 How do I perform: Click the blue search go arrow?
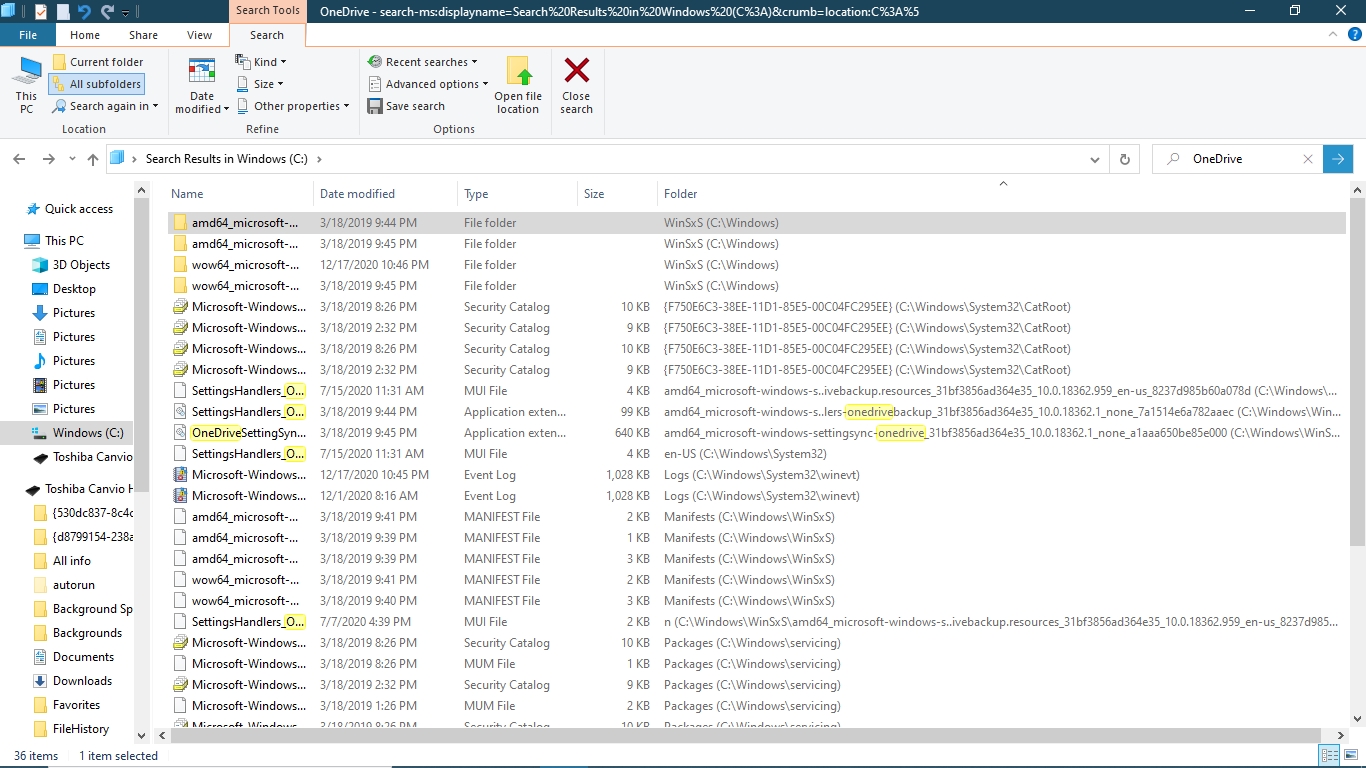(x=1338, y=159)
